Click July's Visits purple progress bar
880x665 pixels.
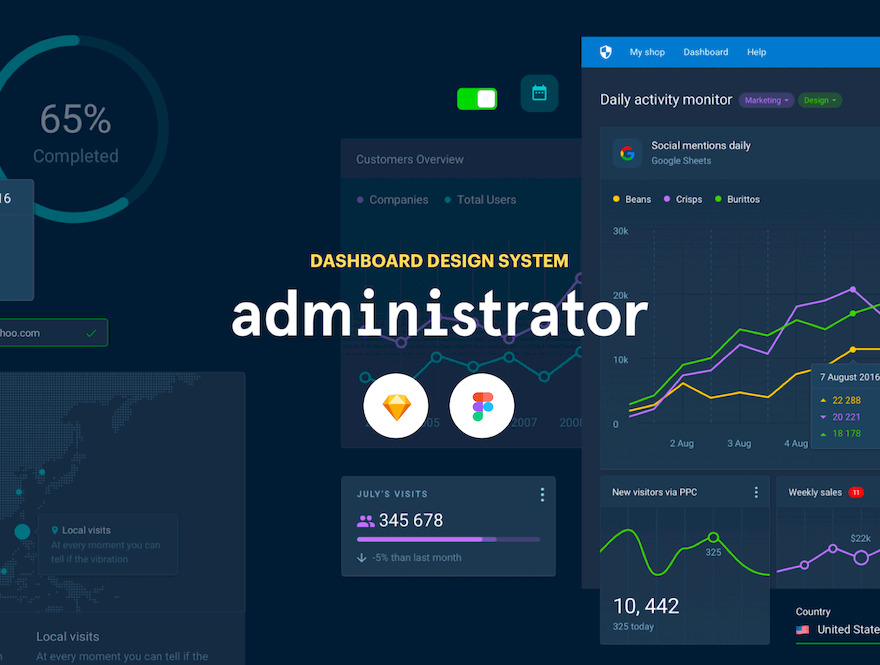pos(448,539)
